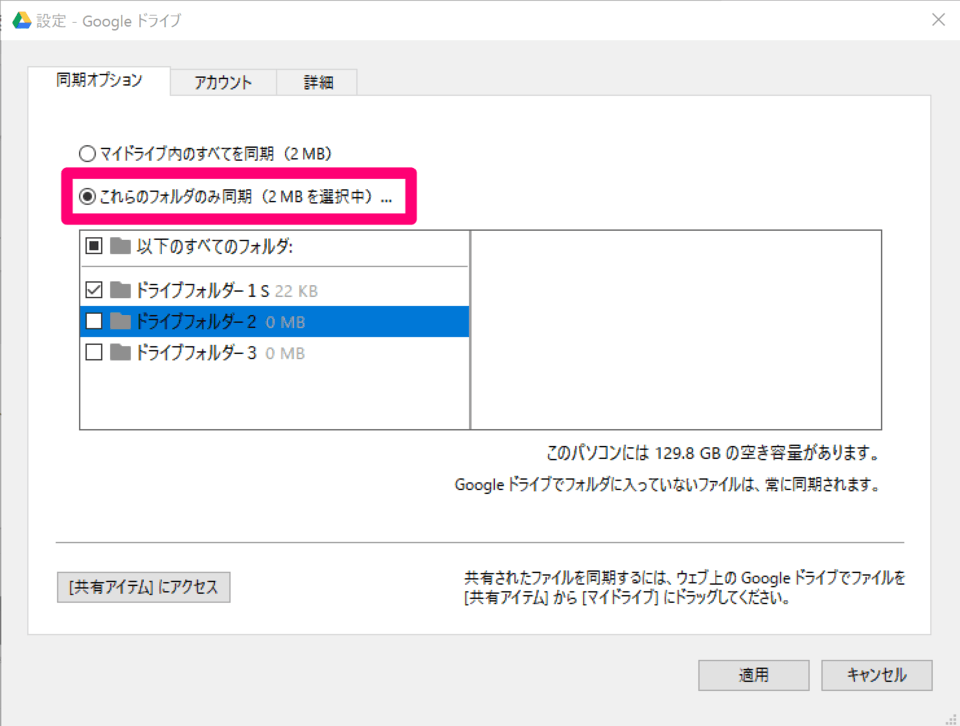
Task: Click 0 MB size of ドライブフォルダー 3
Action: point(285,354)
